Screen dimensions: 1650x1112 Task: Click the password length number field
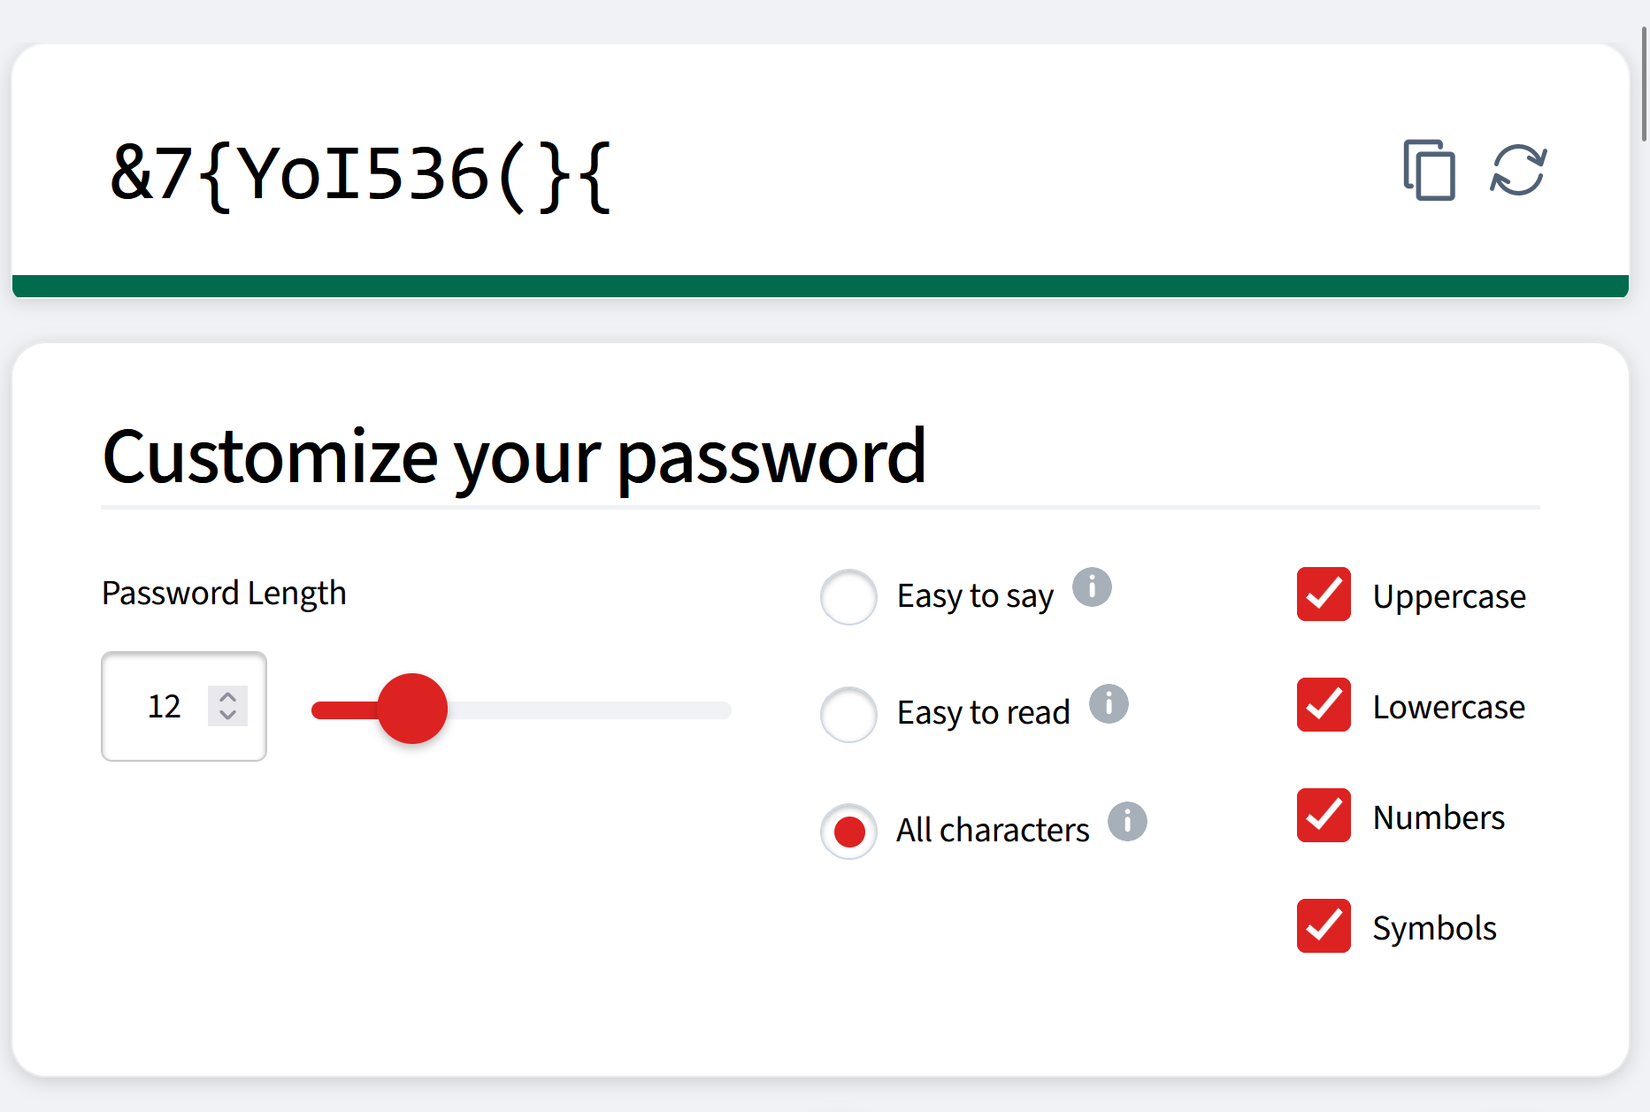click(x=165, y=706)
